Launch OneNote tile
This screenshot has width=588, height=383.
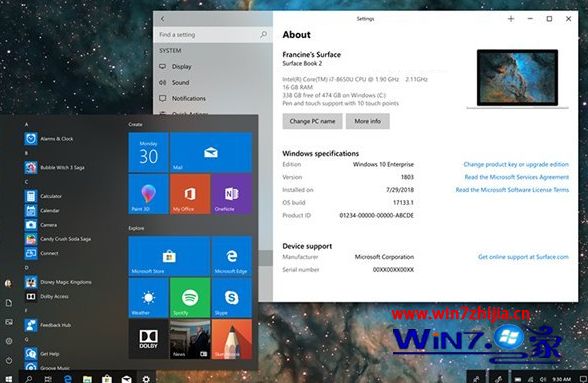pos(231,194)
